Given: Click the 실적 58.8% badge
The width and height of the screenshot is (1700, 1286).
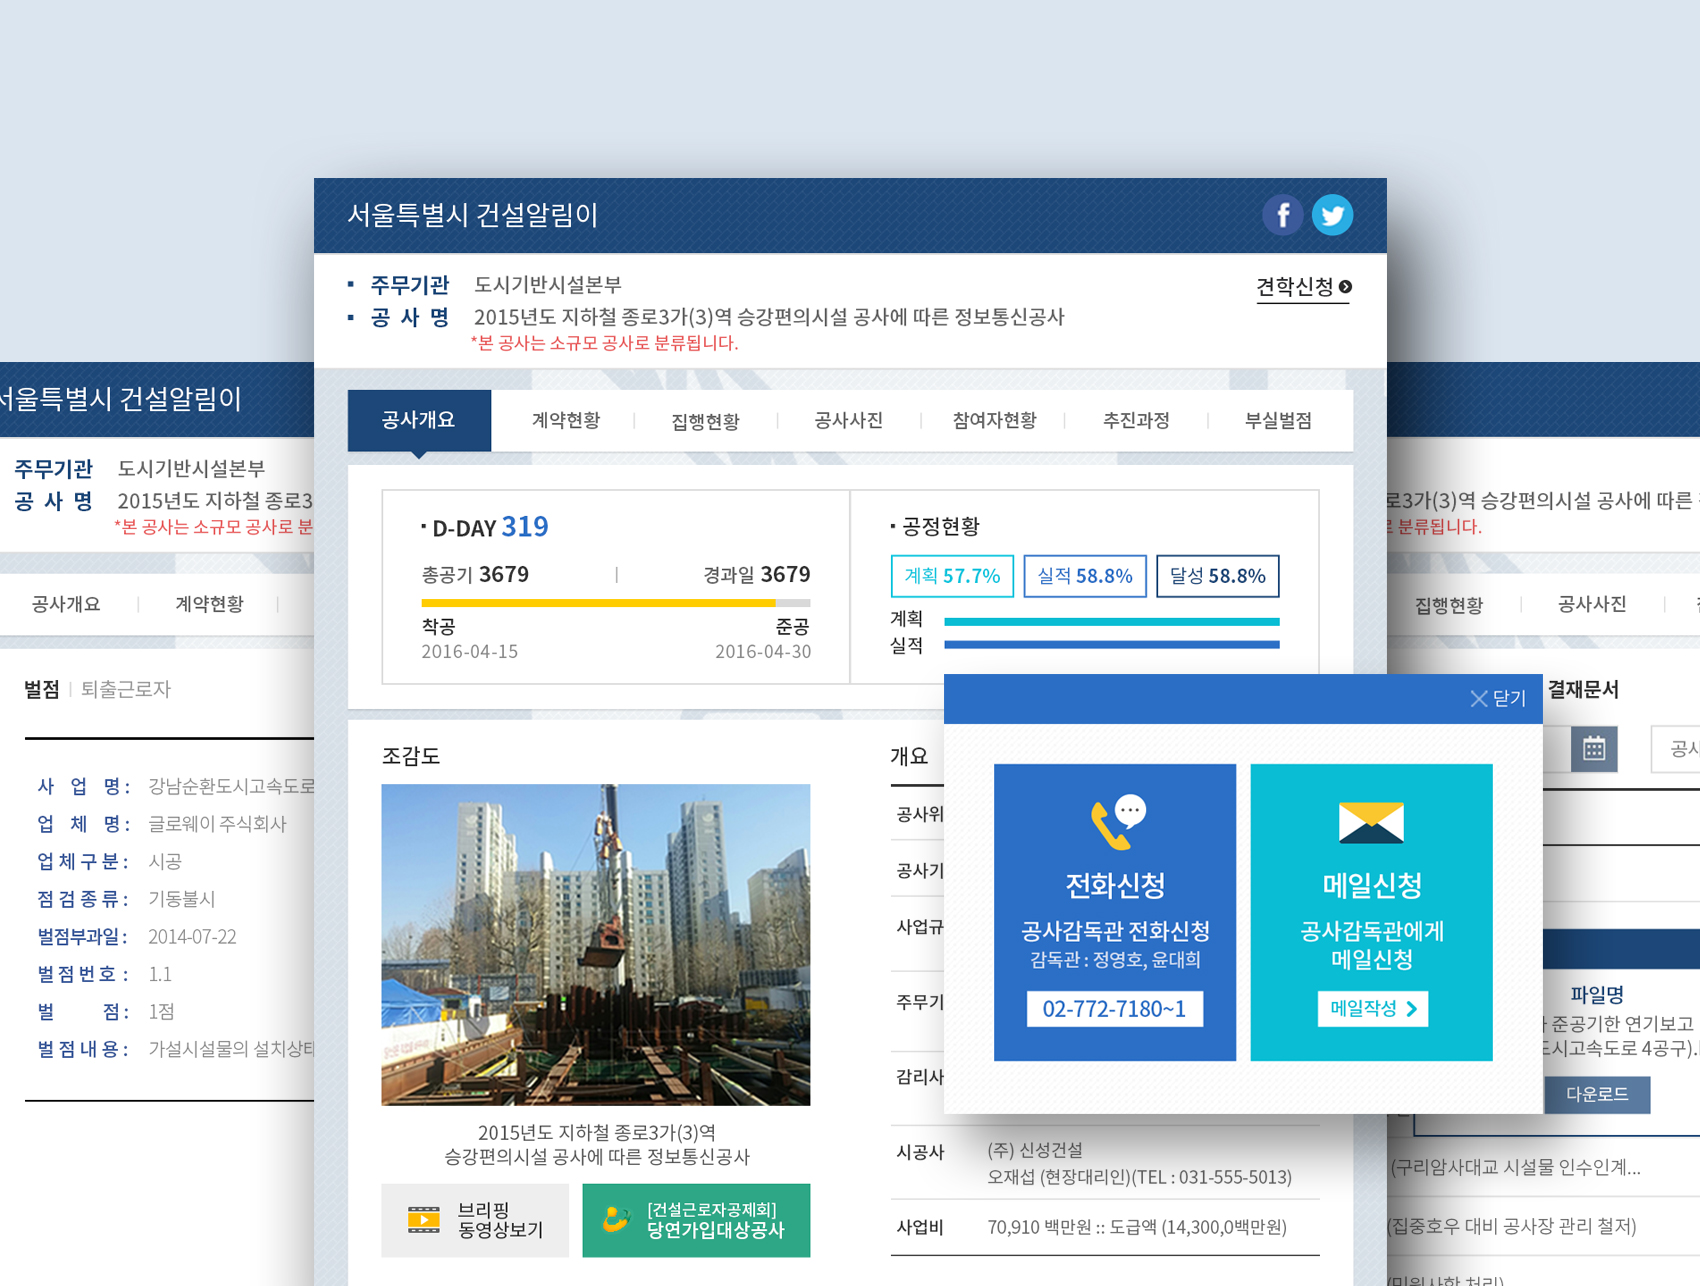Looking at the screenshot, I should [1085, 576].
